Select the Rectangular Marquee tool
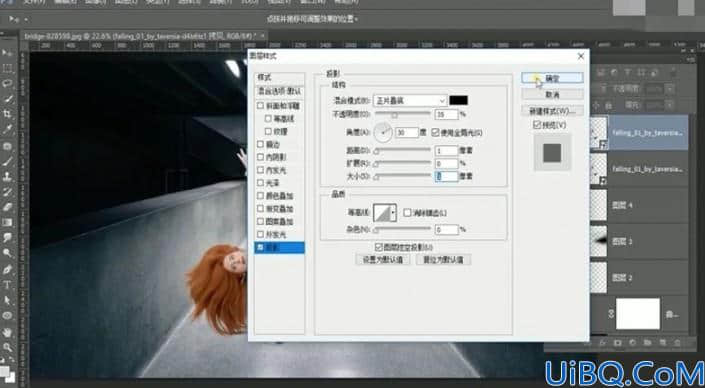The width and height of the screenshot is (705, 388). [x=7, y=68]
